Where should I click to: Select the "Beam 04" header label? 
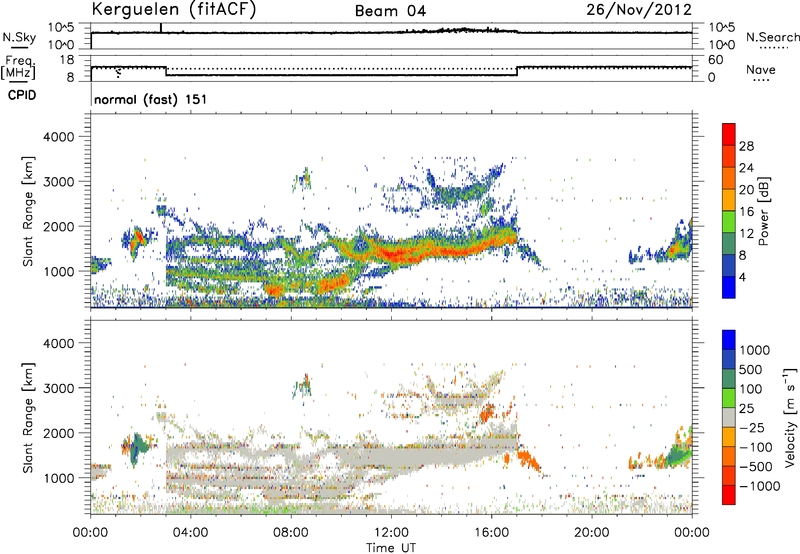click(x=390, y=11)
